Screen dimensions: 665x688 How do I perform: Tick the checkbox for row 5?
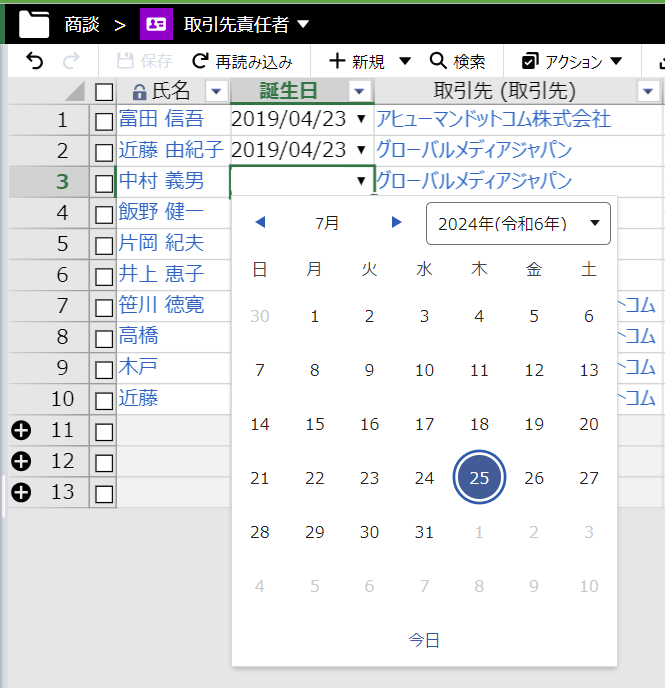tap(103, 245)
